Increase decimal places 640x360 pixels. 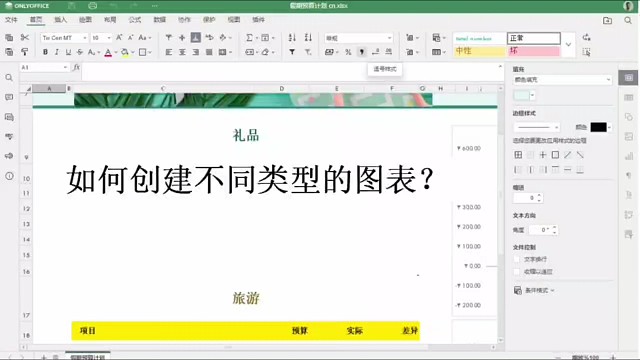click(389, 52)
